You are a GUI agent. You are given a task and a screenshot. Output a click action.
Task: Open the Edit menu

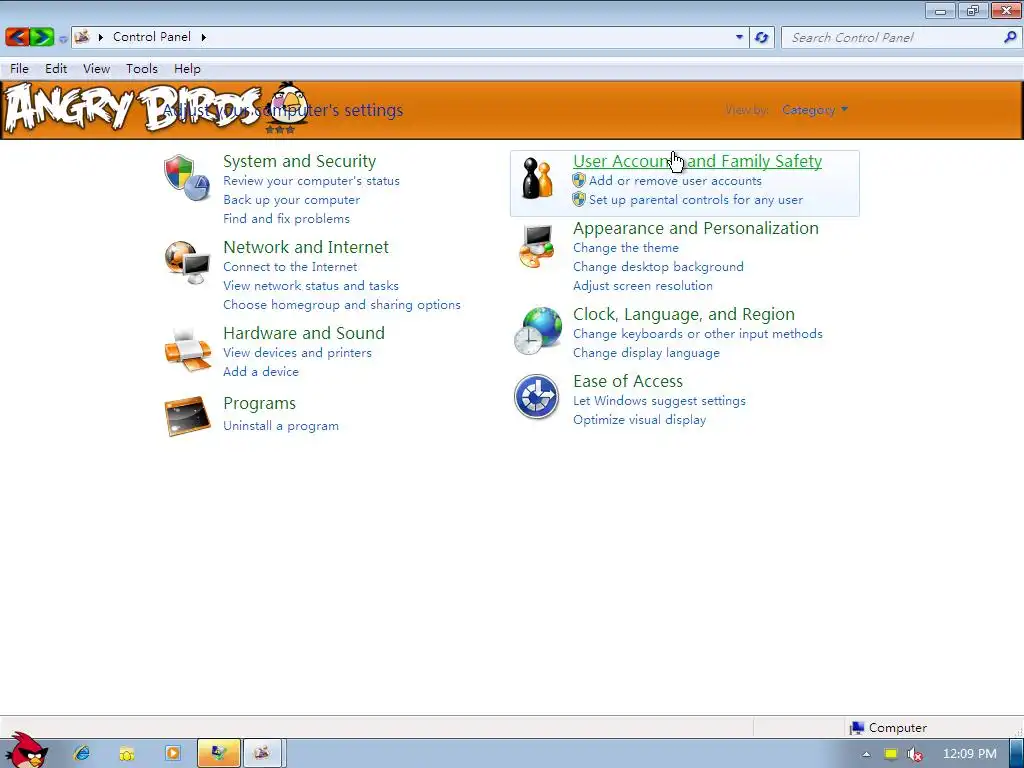(56, 69)
